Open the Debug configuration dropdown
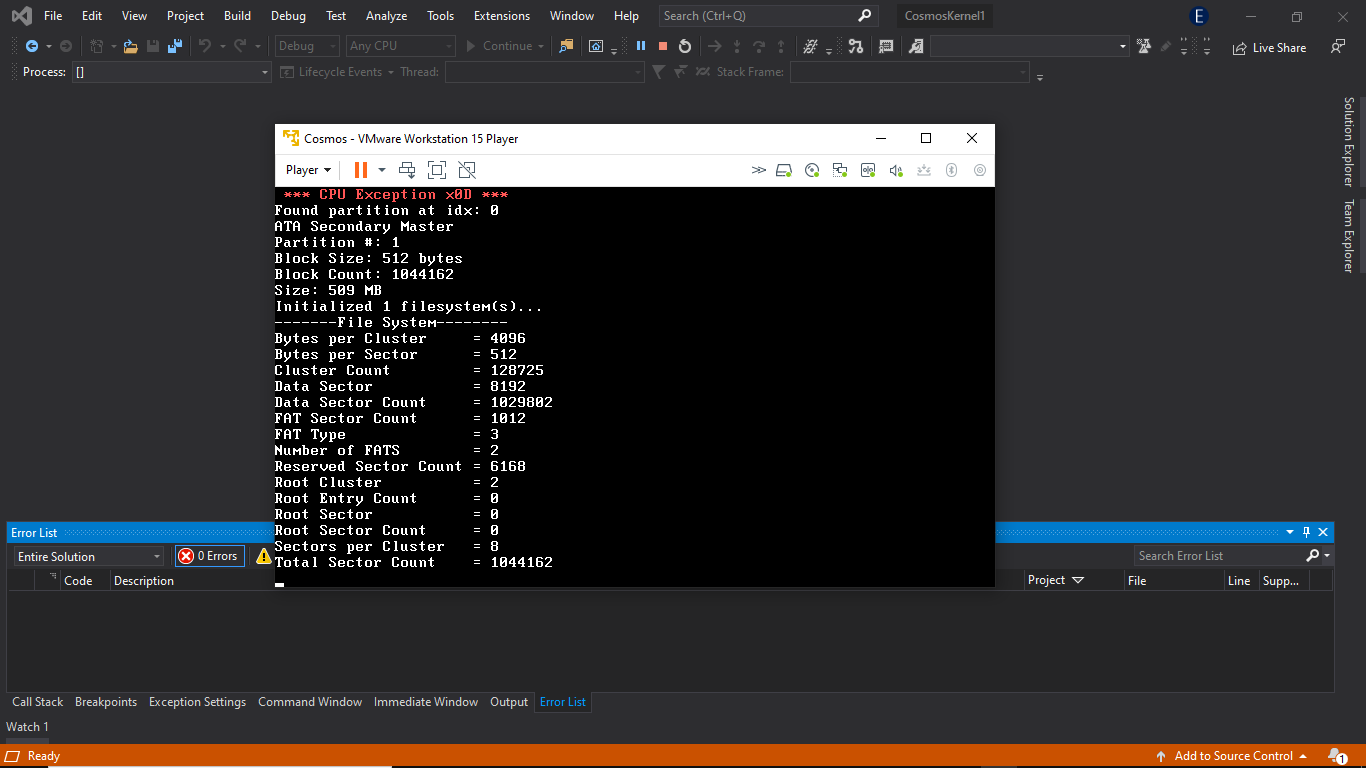This screenshot has height=768, width=1366. (308, 46)
